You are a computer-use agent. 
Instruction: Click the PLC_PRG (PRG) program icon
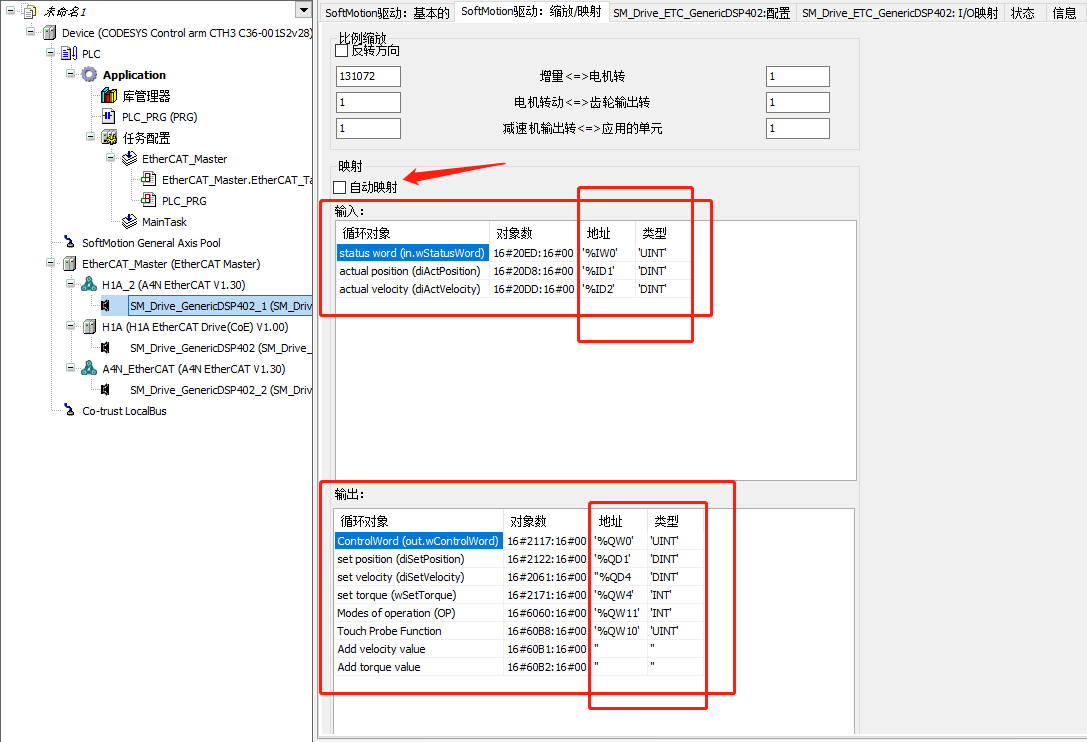click(x=109, y=116)
